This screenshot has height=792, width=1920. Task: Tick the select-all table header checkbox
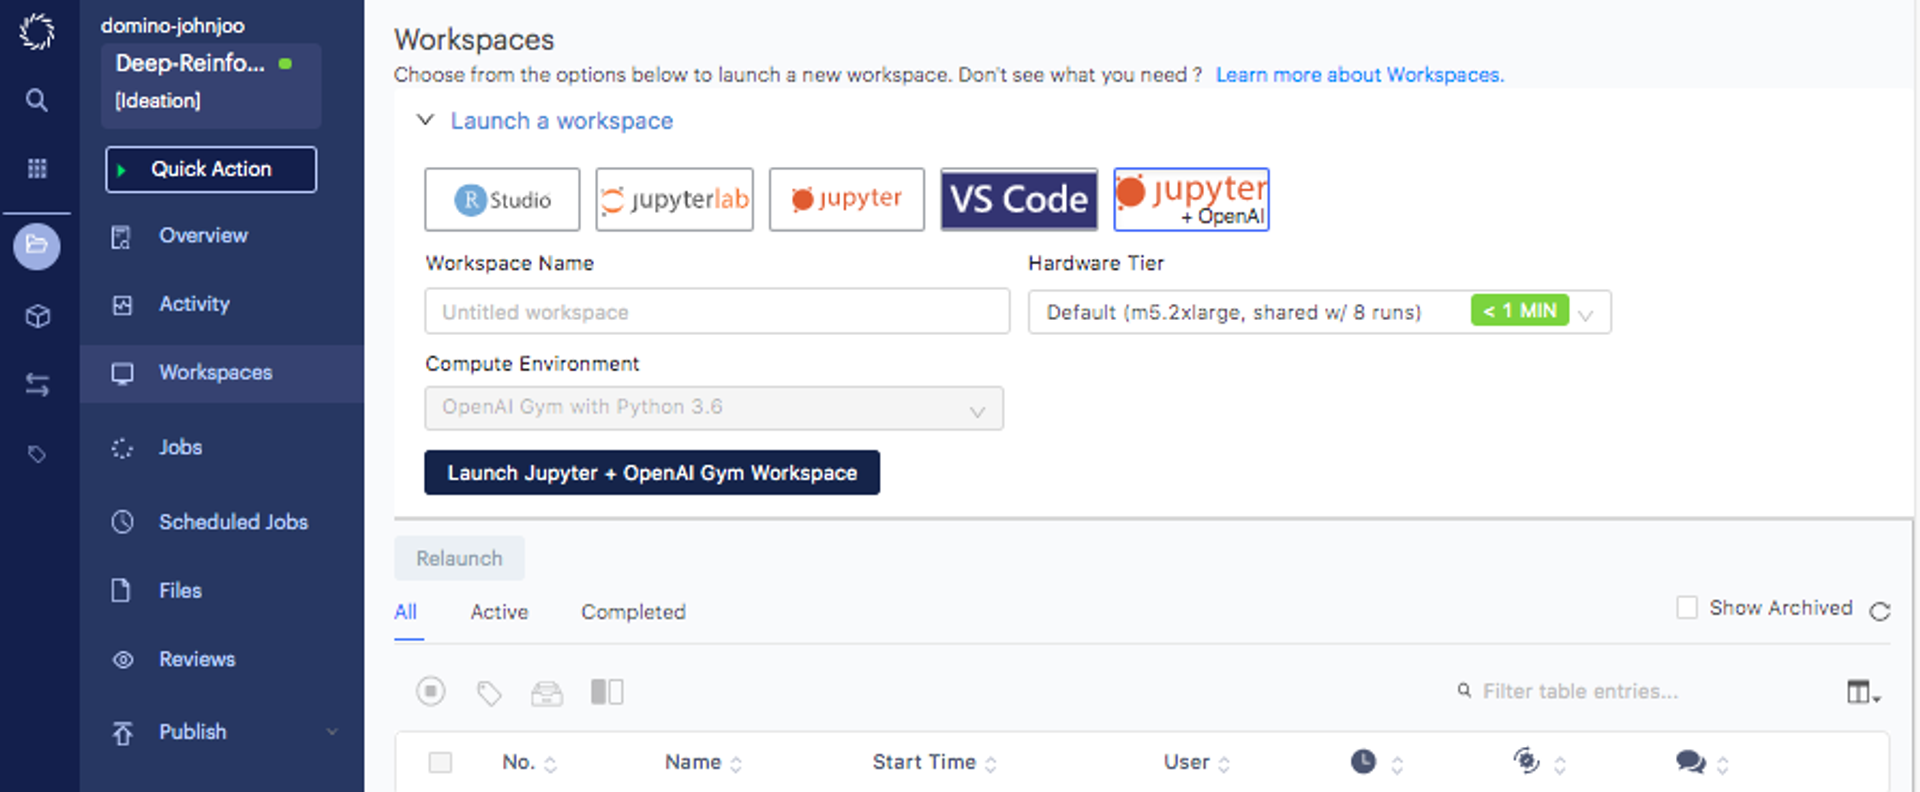(440, 762)
